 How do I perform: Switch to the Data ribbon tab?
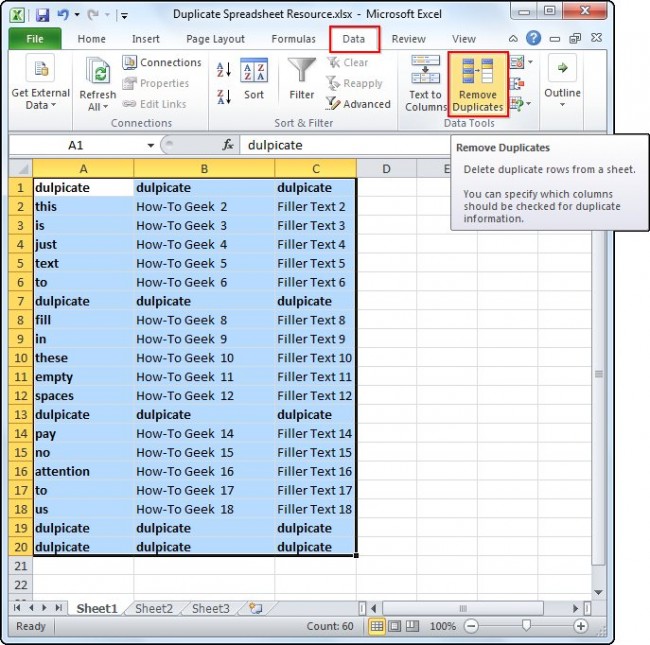click(354, 39)
